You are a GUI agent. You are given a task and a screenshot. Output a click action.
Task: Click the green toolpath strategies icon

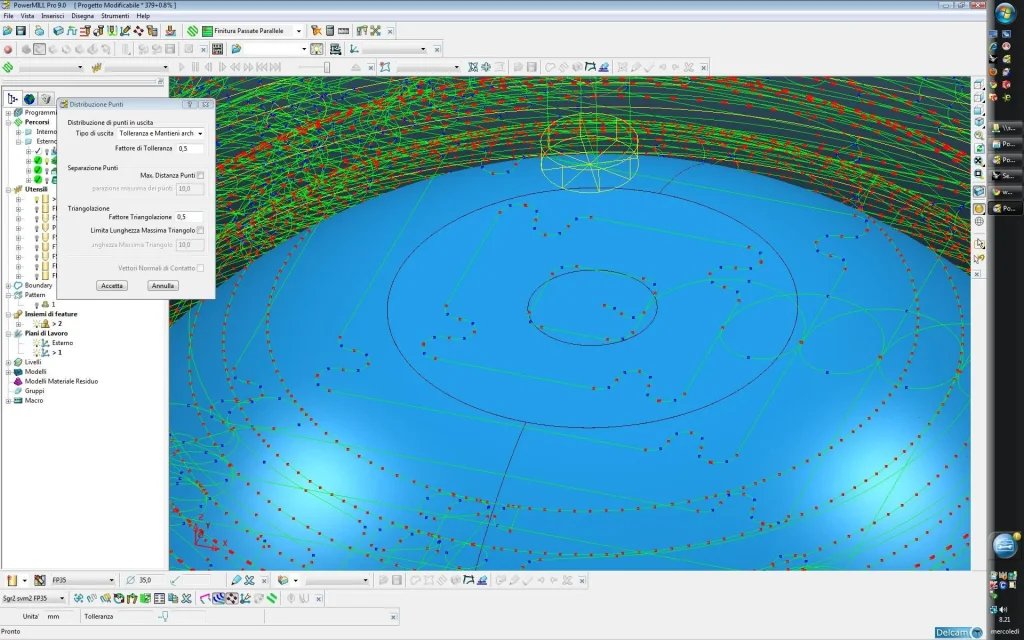pyautogui.click(x=192, y=31)
